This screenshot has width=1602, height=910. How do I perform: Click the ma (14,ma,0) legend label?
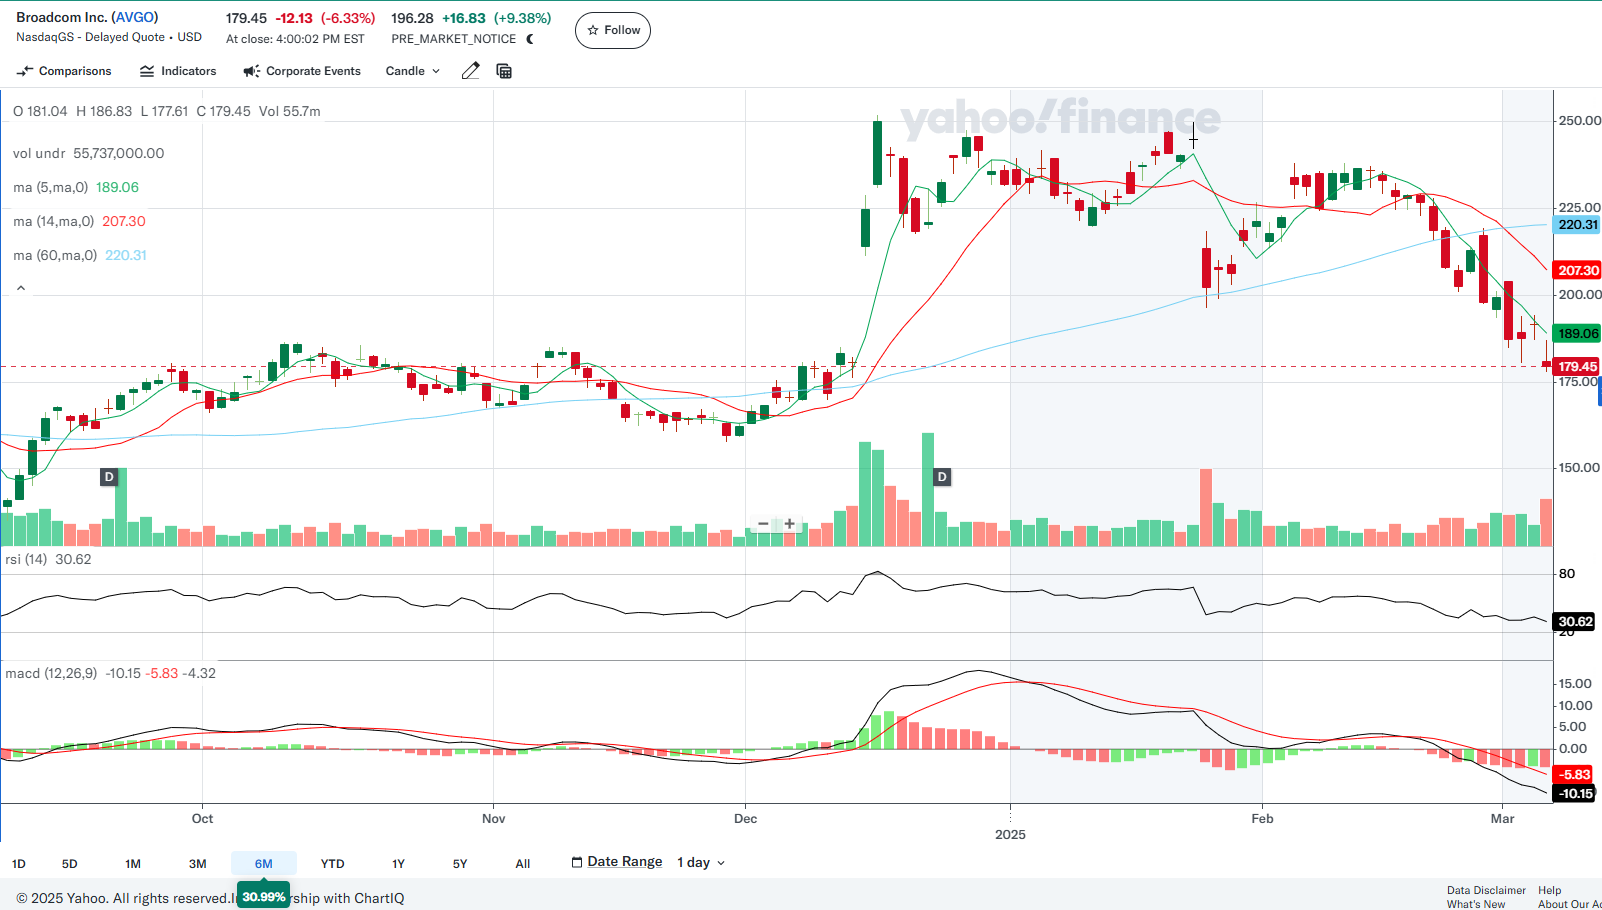pyautogui.click(x=54, y=221)
